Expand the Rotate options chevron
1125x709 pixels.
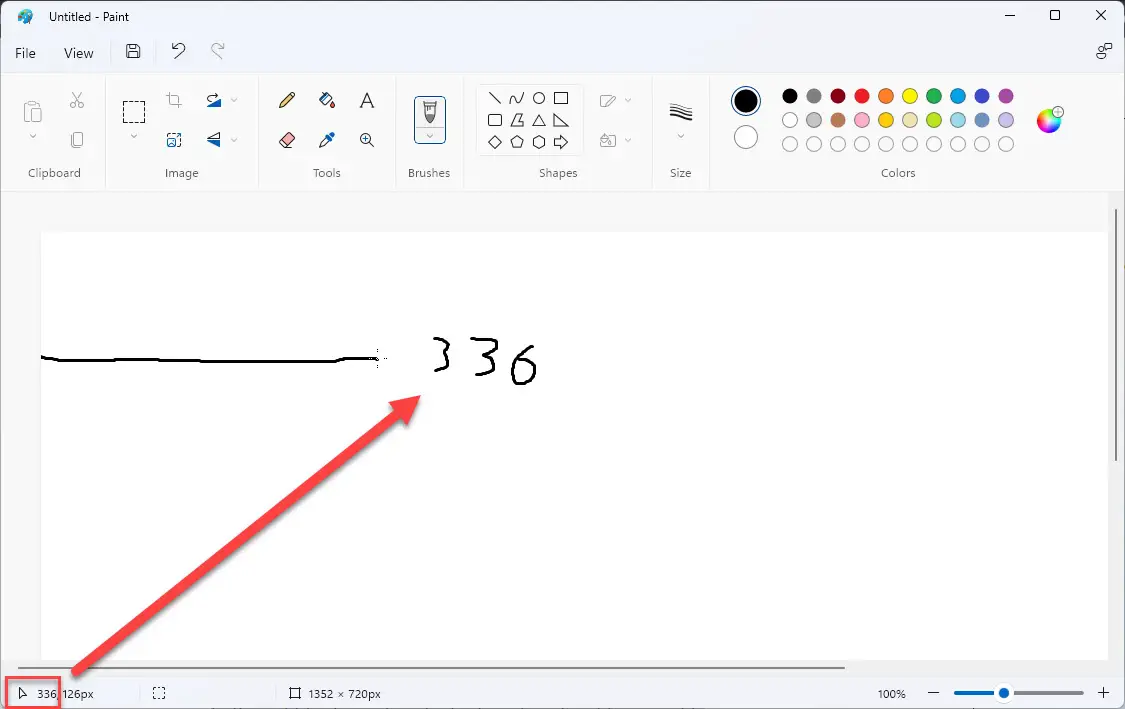(x=234, y=100)
